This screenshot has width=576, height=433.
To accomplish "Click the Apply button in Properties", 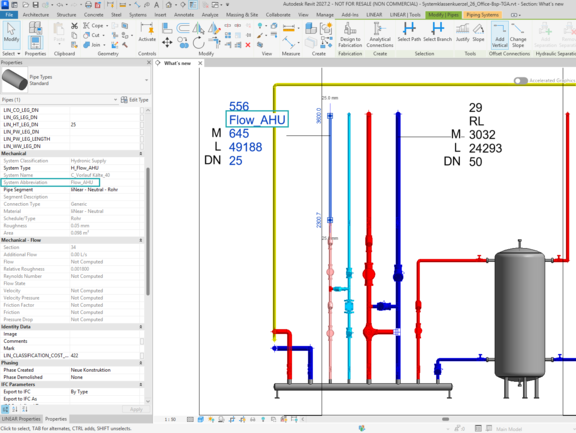I will 136,409.
